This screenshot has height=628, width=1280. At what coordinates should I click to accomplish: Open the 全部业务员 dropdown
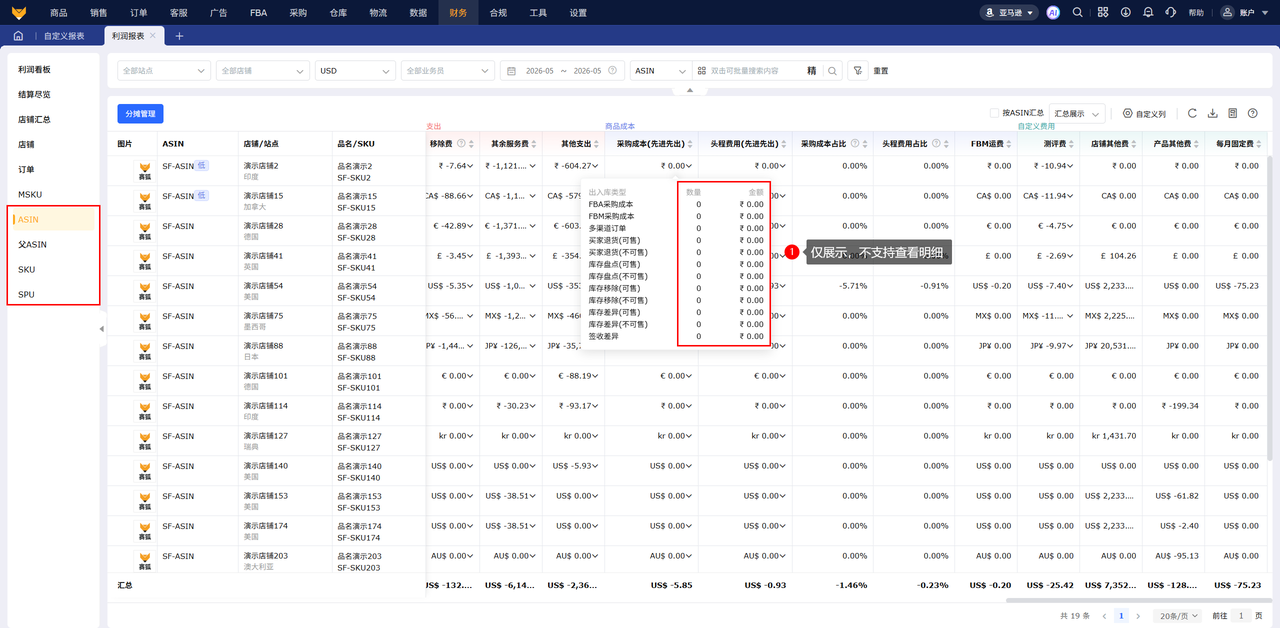point(447,71)
